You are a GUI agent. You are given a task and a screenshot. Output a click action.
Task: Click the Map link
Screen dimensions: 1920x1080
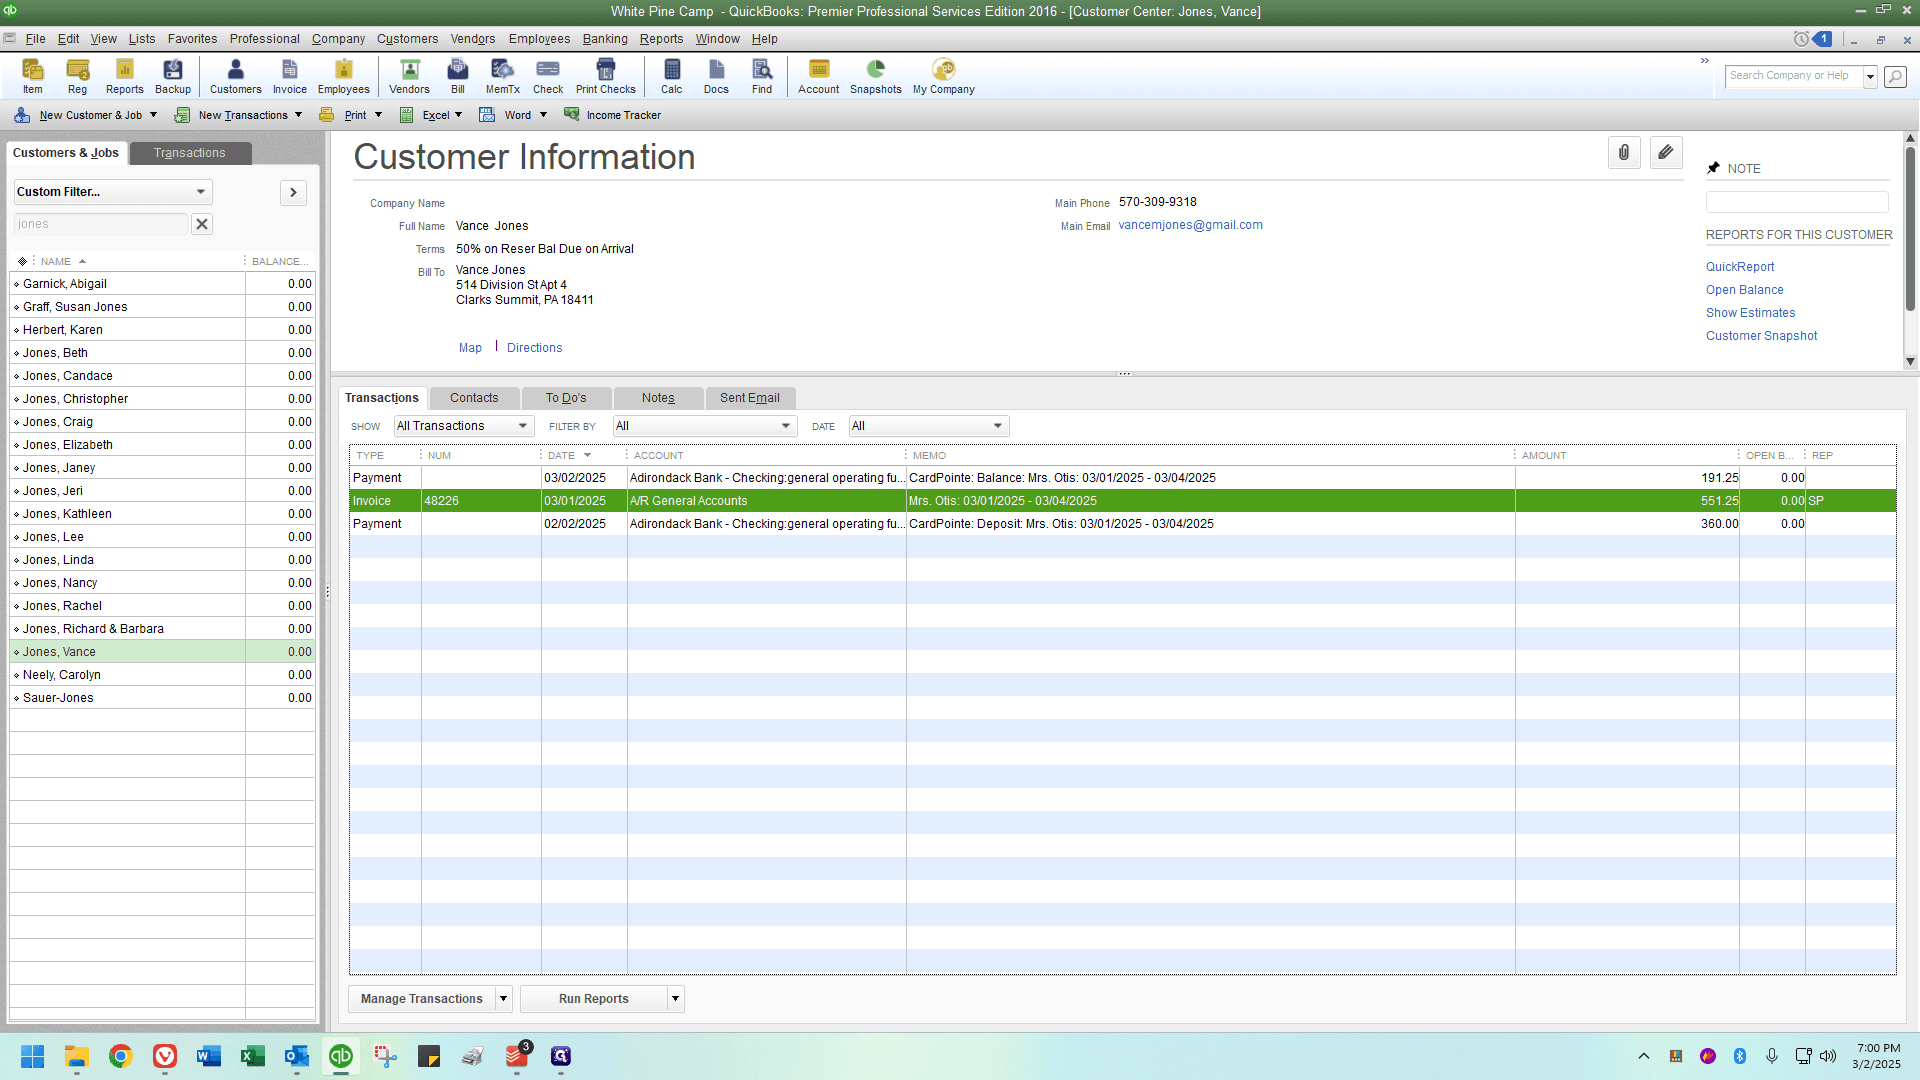click(x=470, y=348)
